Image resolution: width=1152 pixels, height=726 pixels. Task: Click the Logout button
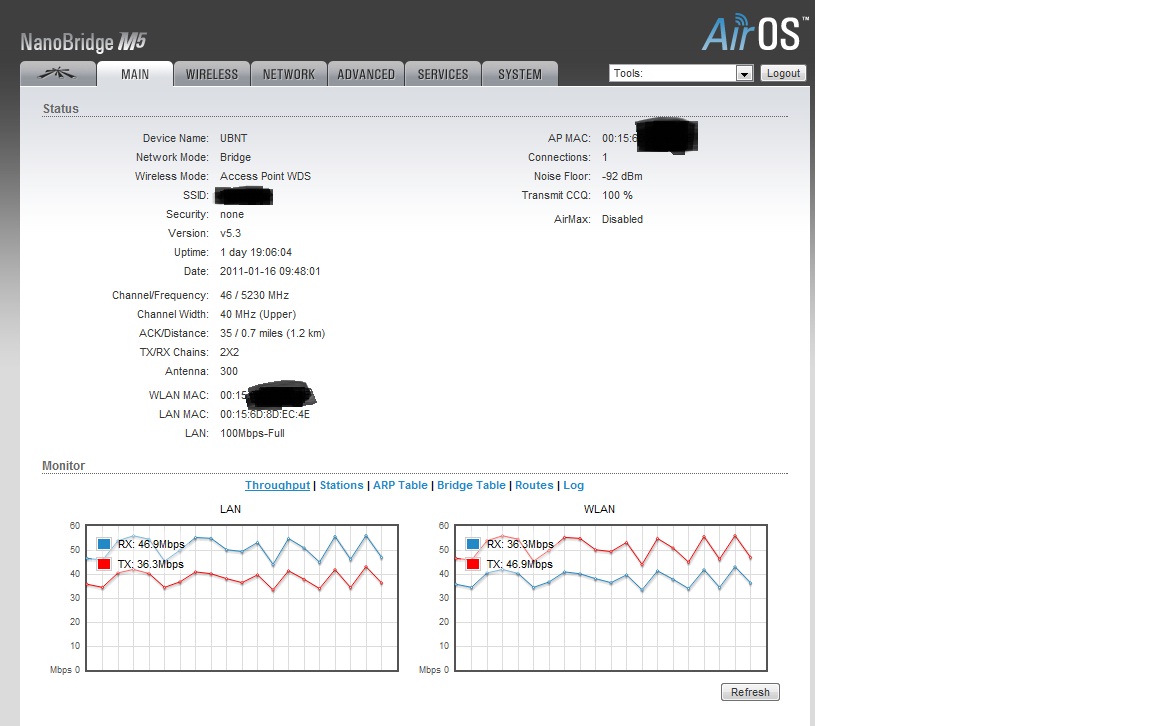coord(783,73)
